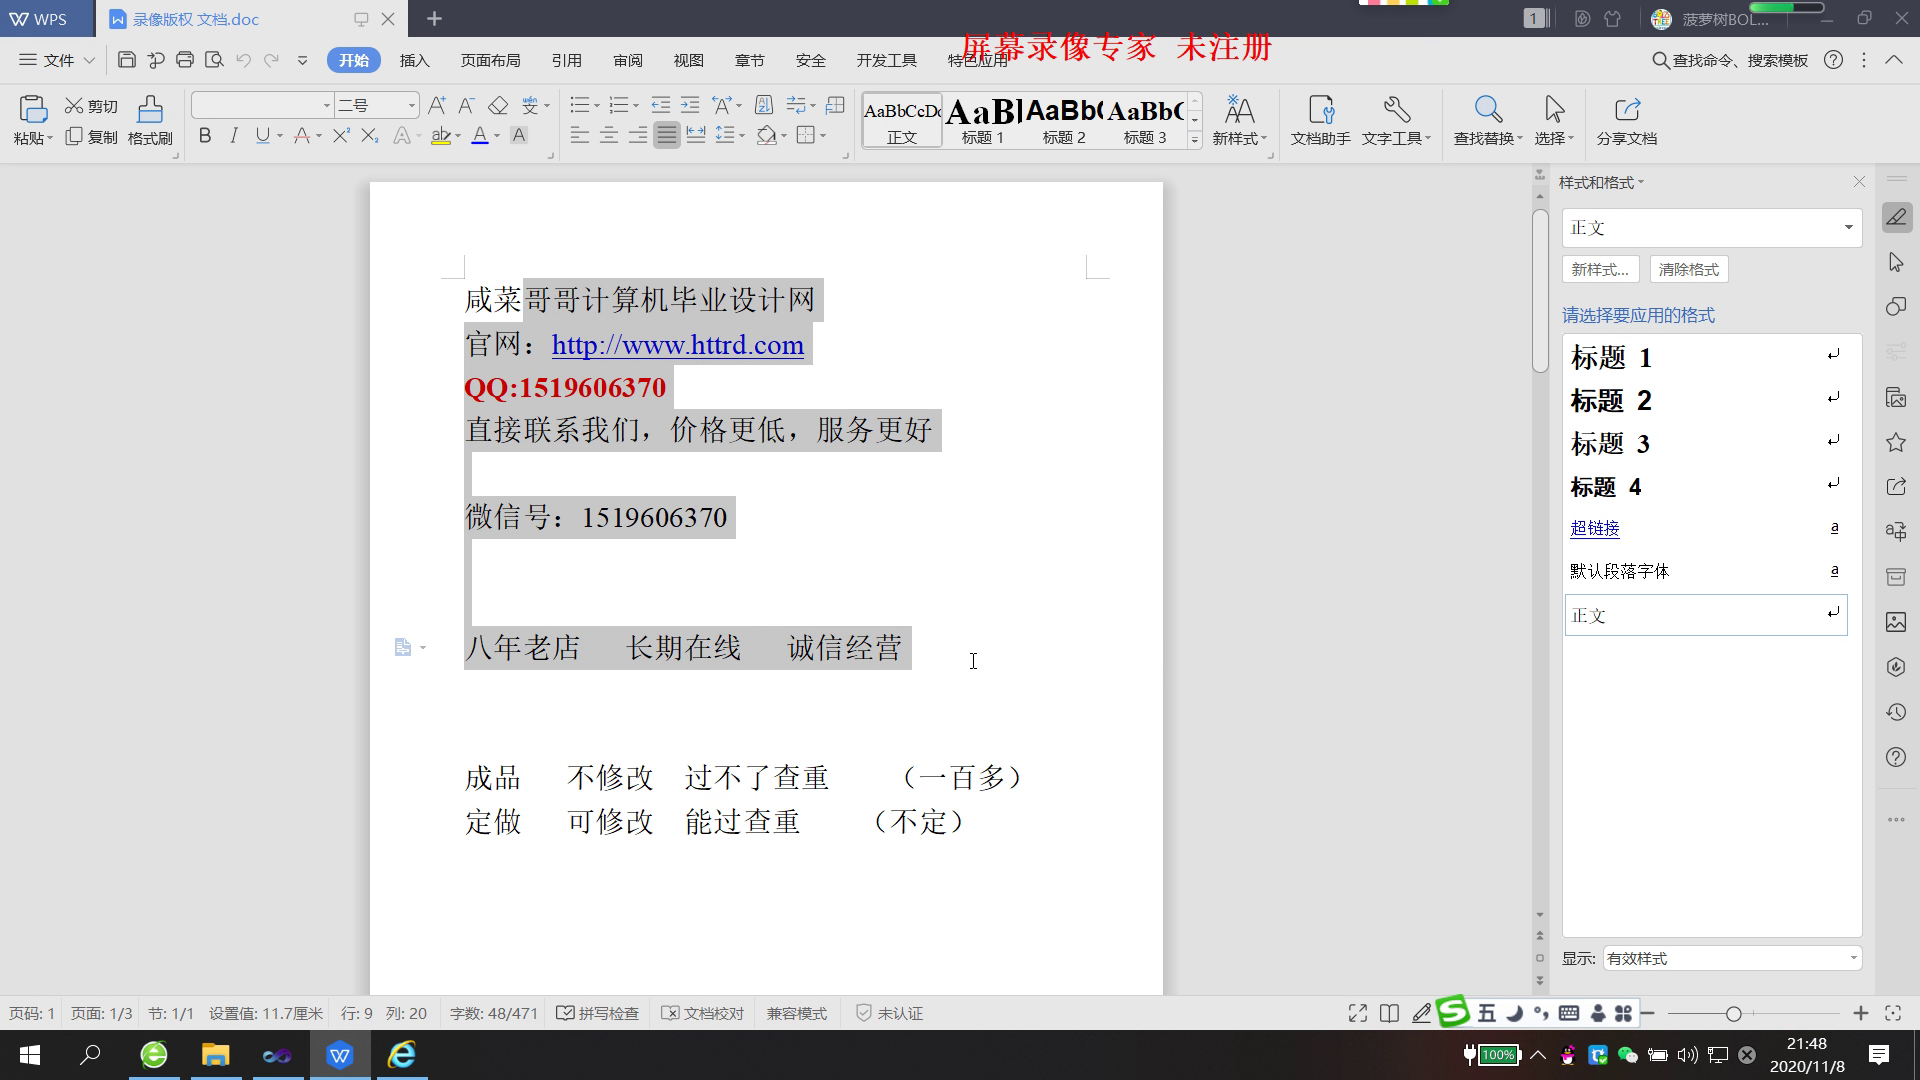Click the star favorites icon in the right sidebar
1920x1080 pixels.
click(x=1896, y=442)
